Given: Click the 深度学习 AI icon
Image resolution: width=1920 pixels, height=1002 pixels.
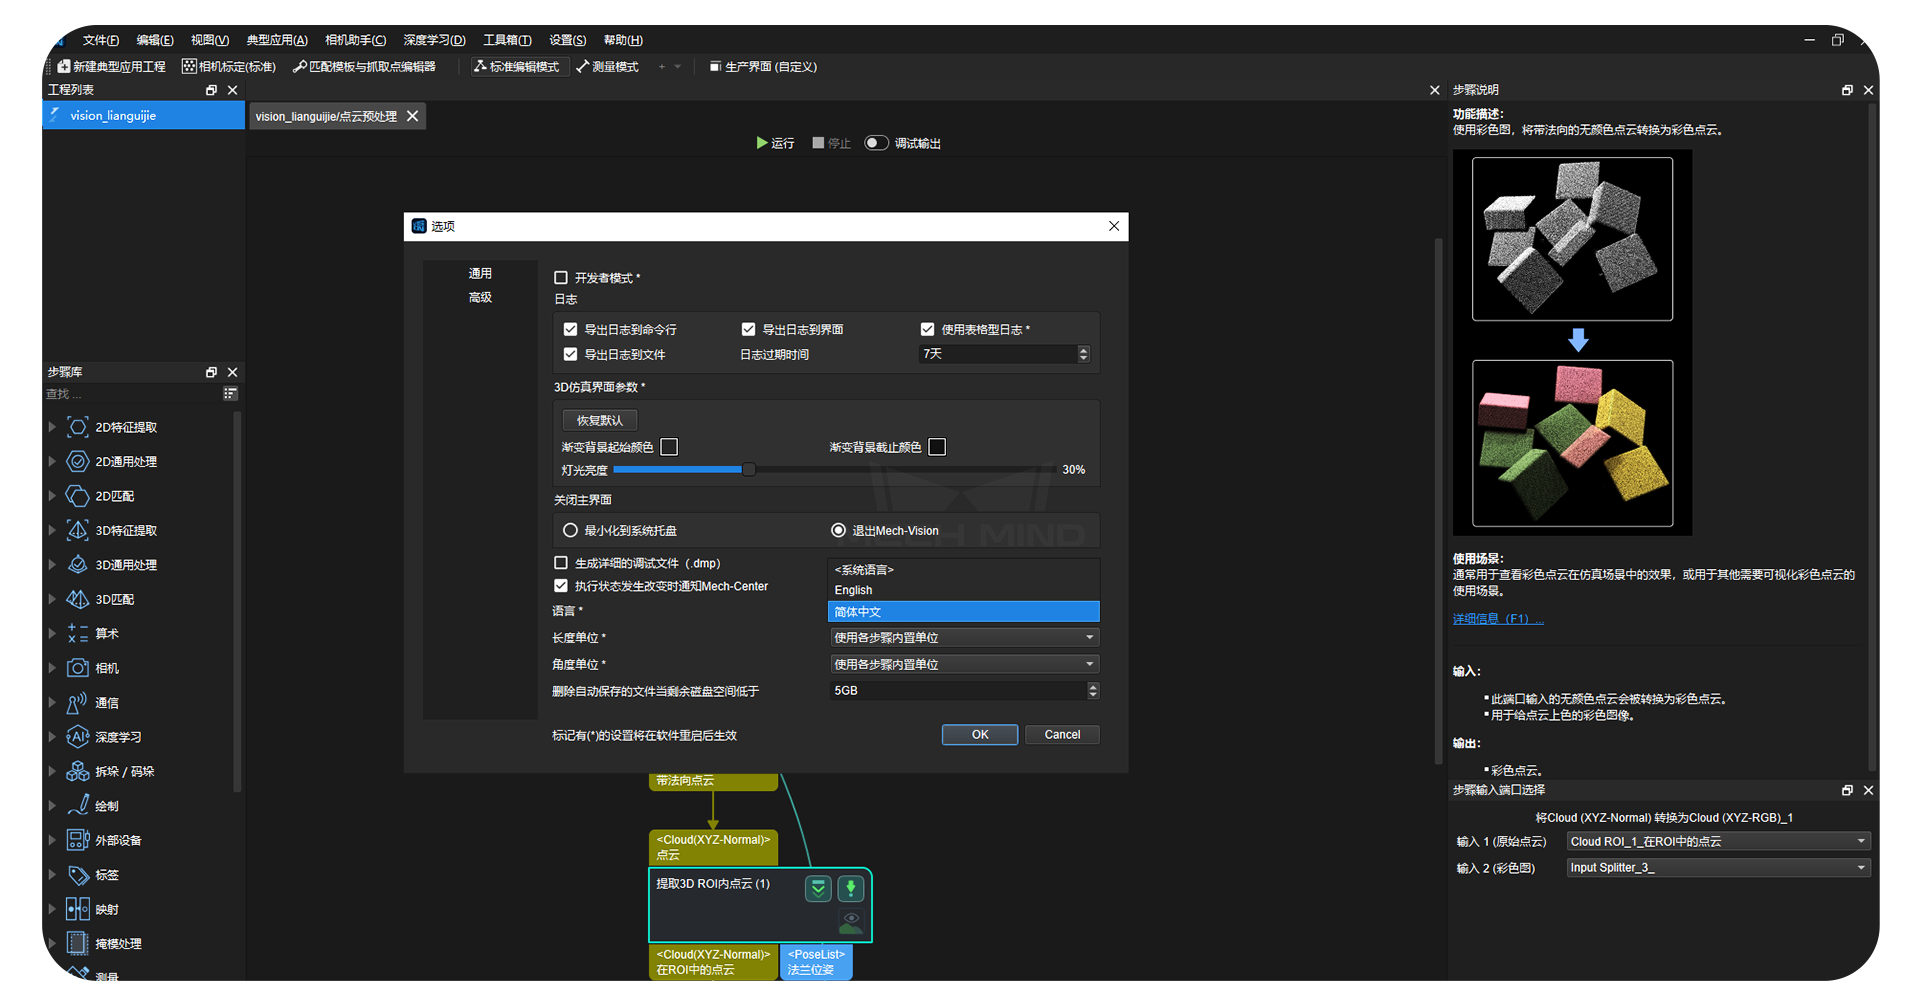Looking at the screenshot, I should 77,737.
